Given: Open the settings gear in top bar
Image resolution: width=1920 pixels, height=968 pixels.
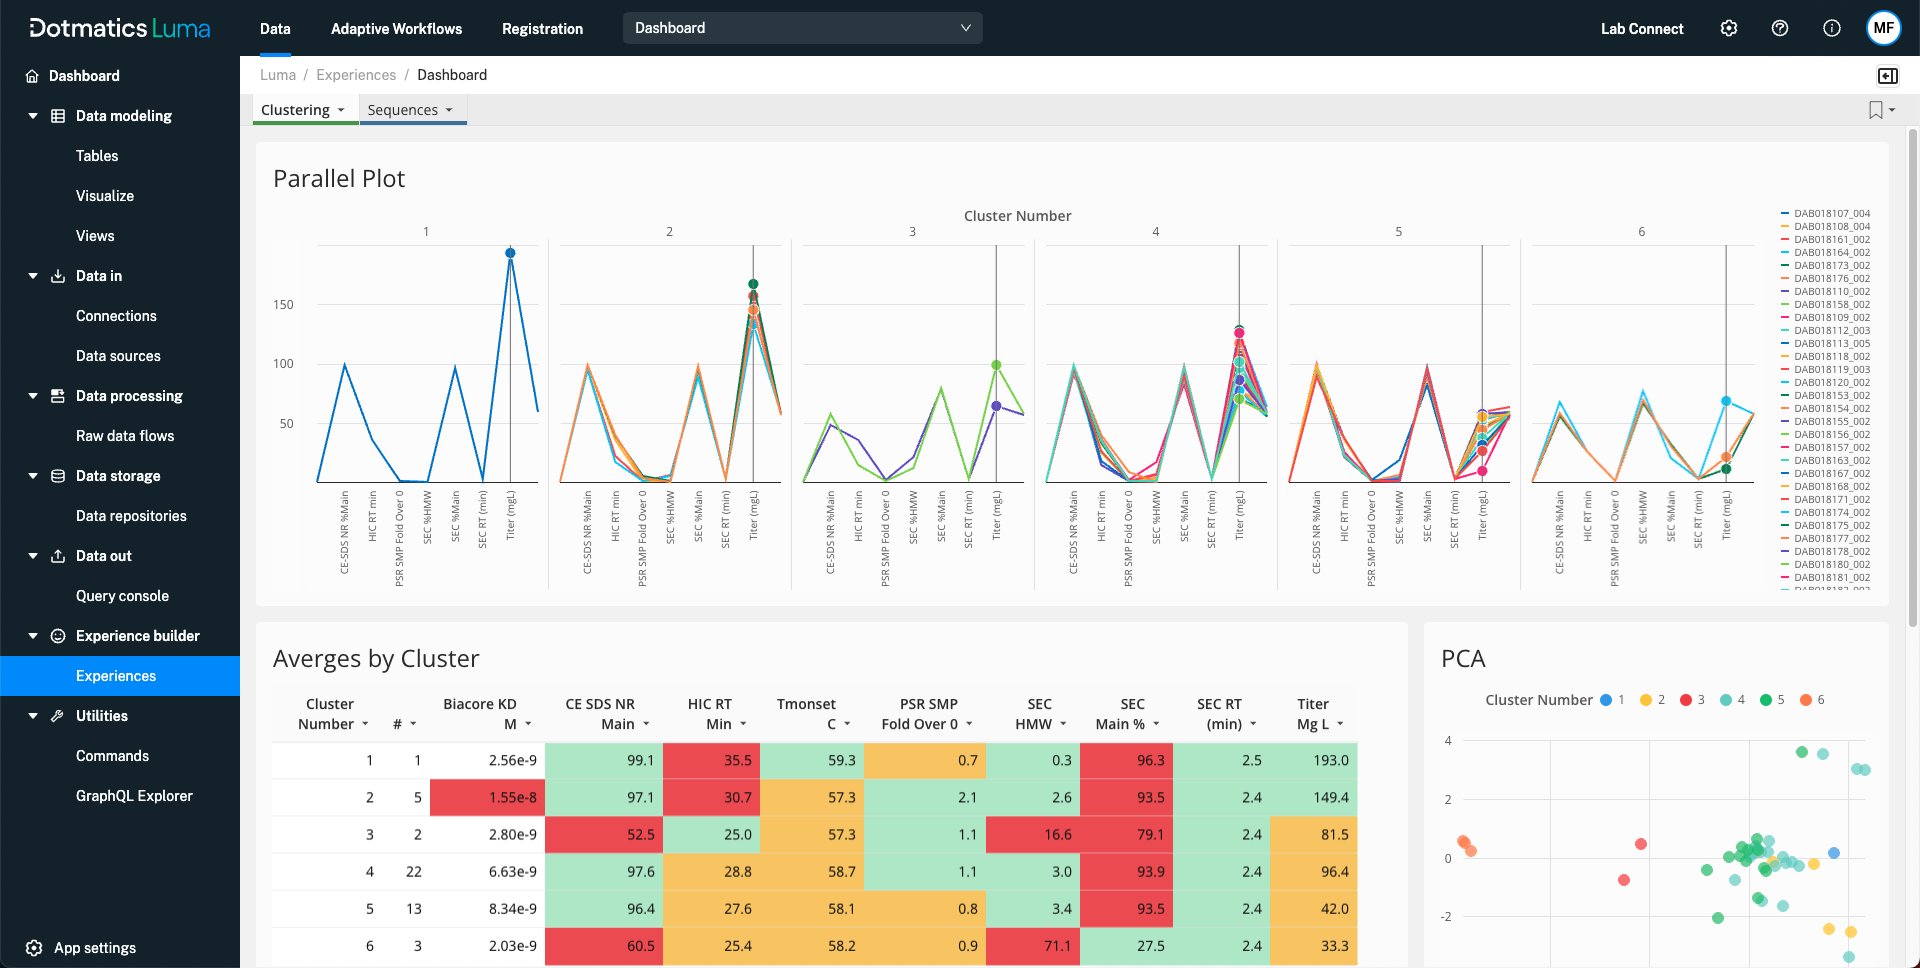Looking at the screenshot, I should point(1729,28).
